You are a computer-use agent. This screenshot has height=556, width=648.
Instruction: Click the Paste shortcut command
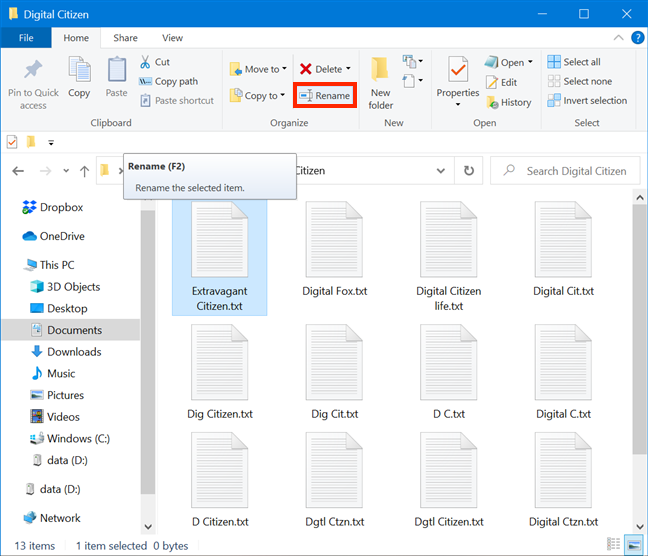click(x=177, y=100)
